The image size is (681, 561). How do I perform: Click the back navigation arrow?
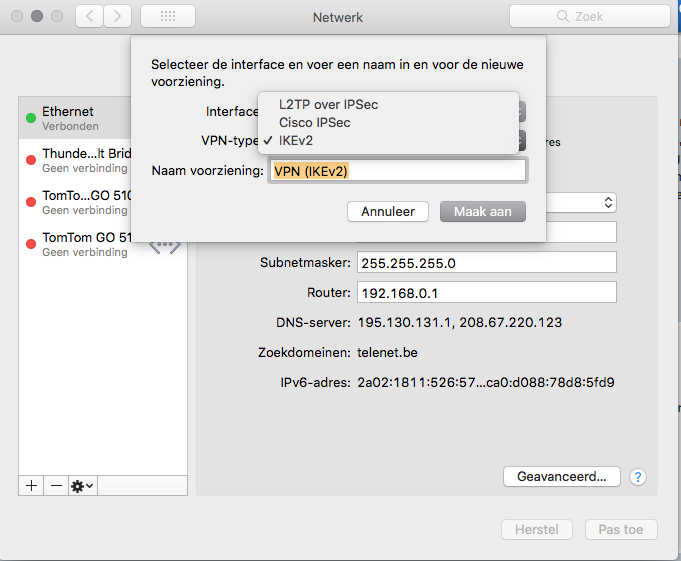coord(90,17)
